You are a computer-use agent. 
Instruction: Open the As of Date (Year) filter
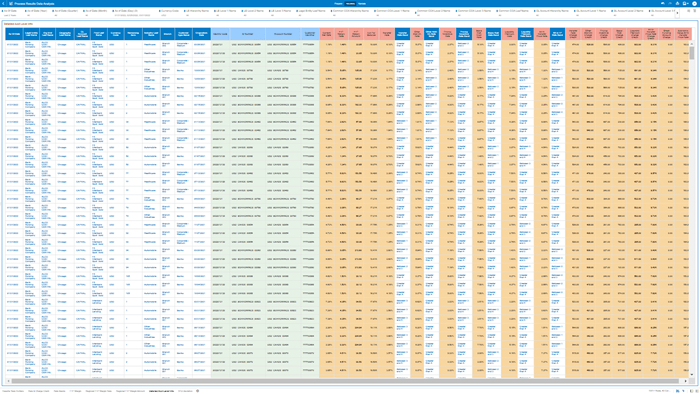pos(37,11)
